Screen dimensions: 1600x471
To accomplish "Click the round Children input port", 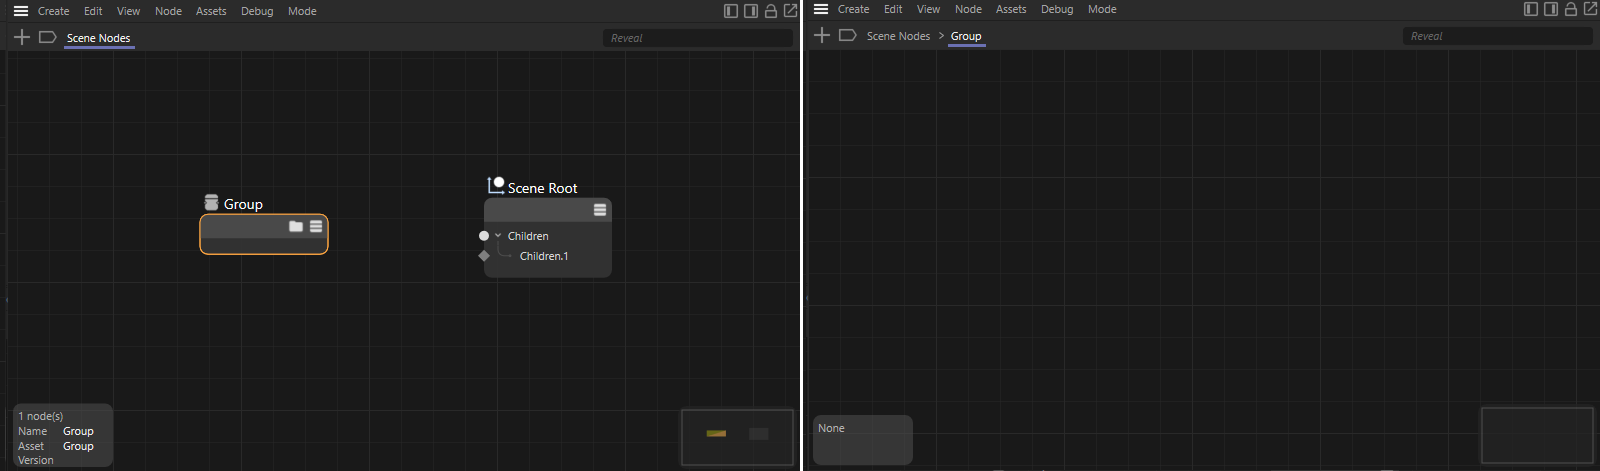I will pyautogui.click(x=484, y=236).
